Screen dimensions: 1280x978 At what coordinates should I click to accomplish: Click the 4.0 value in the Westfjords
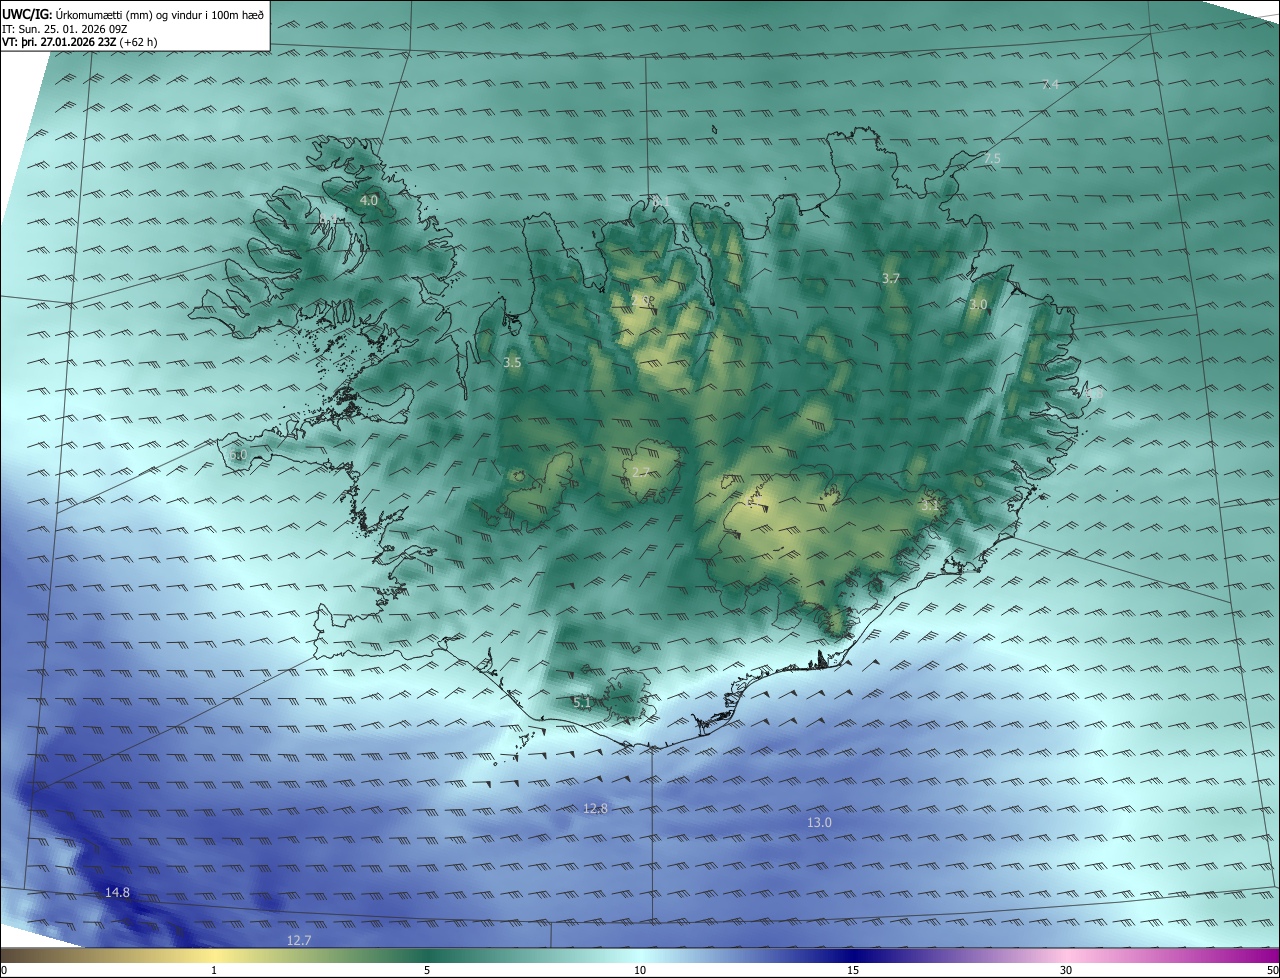tap(369, 201)
